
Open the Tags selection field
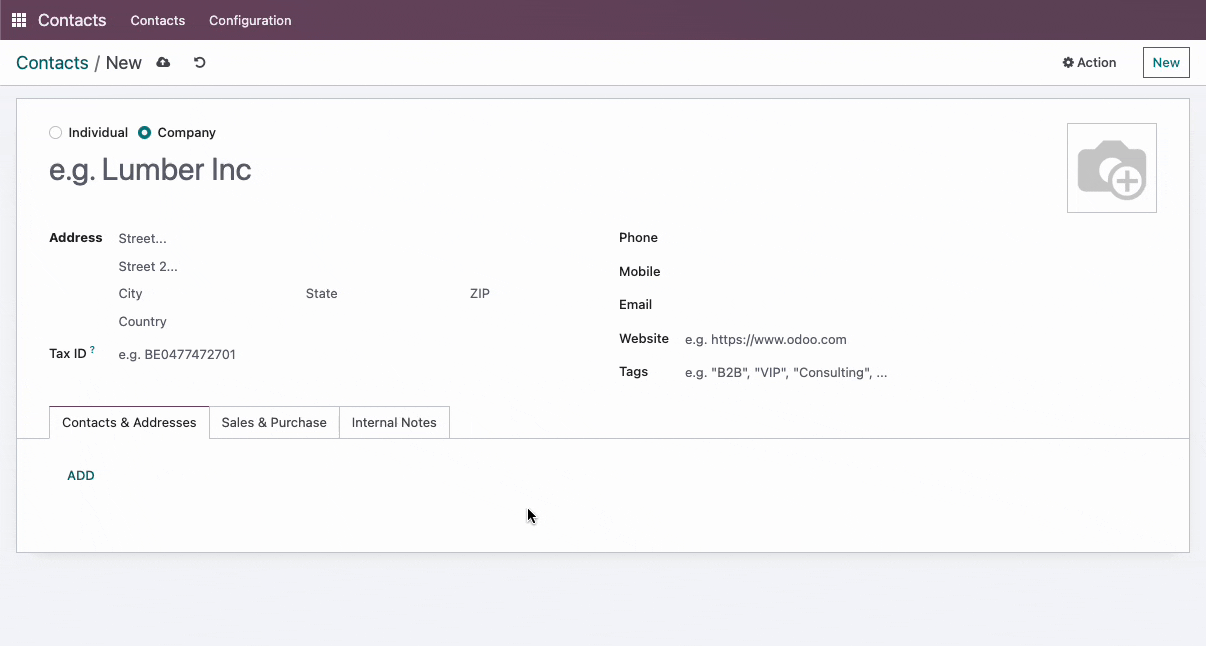tap(920, 373)
